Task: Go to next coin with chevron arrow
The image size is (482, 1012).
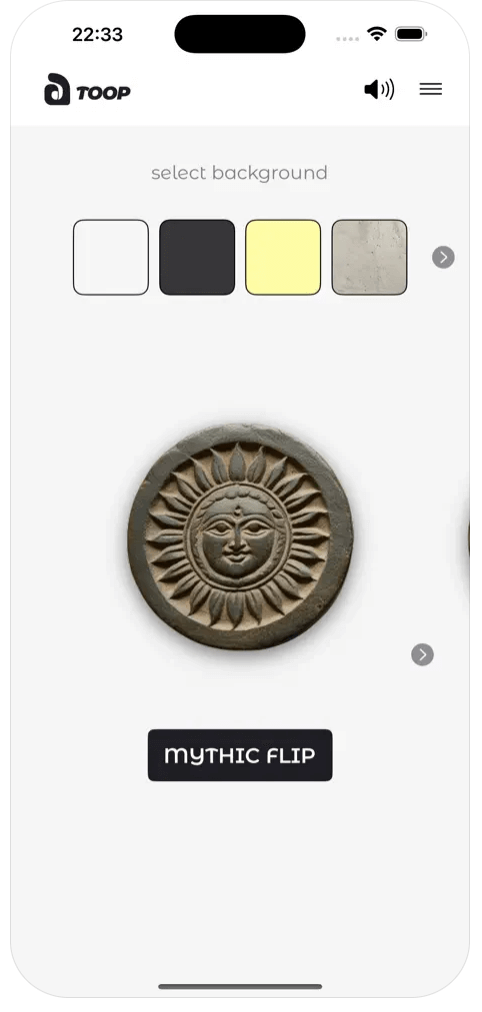Action: pos(423,654)
